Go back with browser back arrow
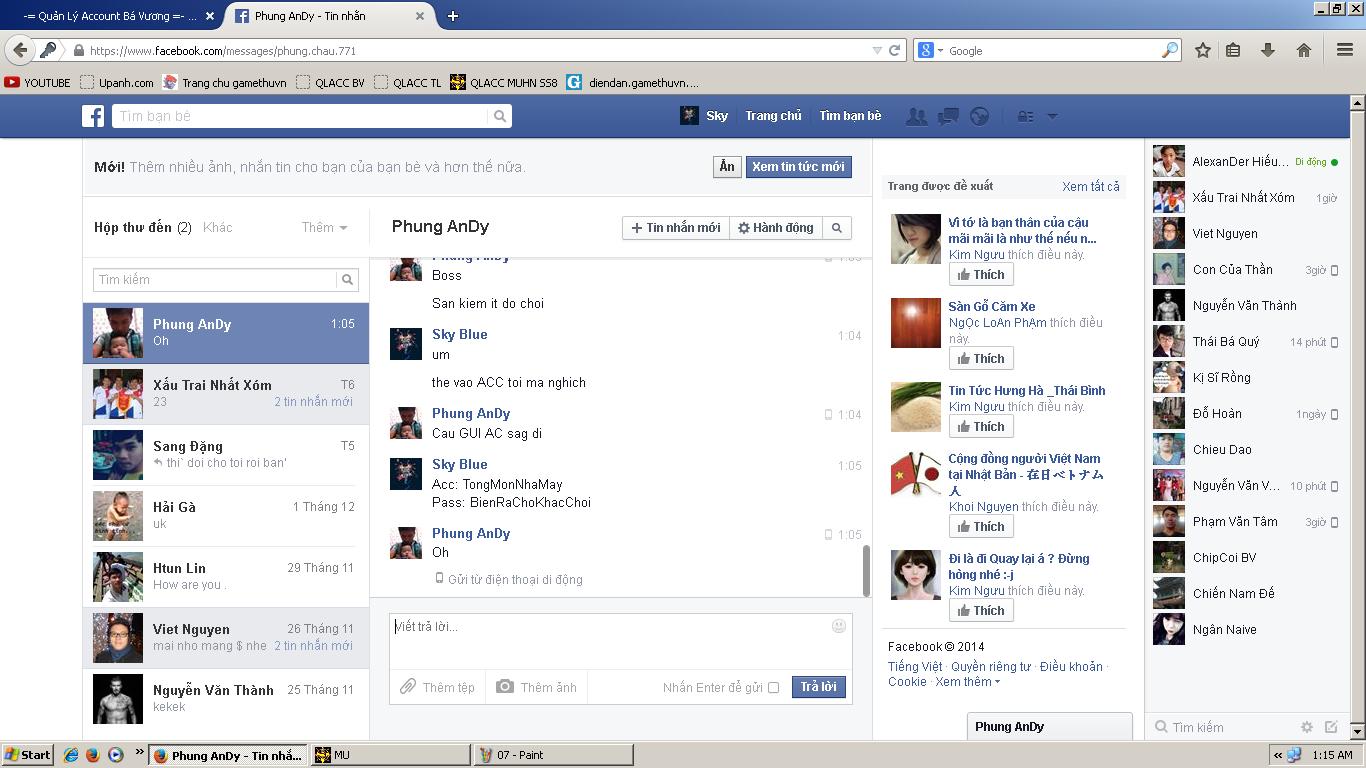1366x768 pixels. pos(19,50)
